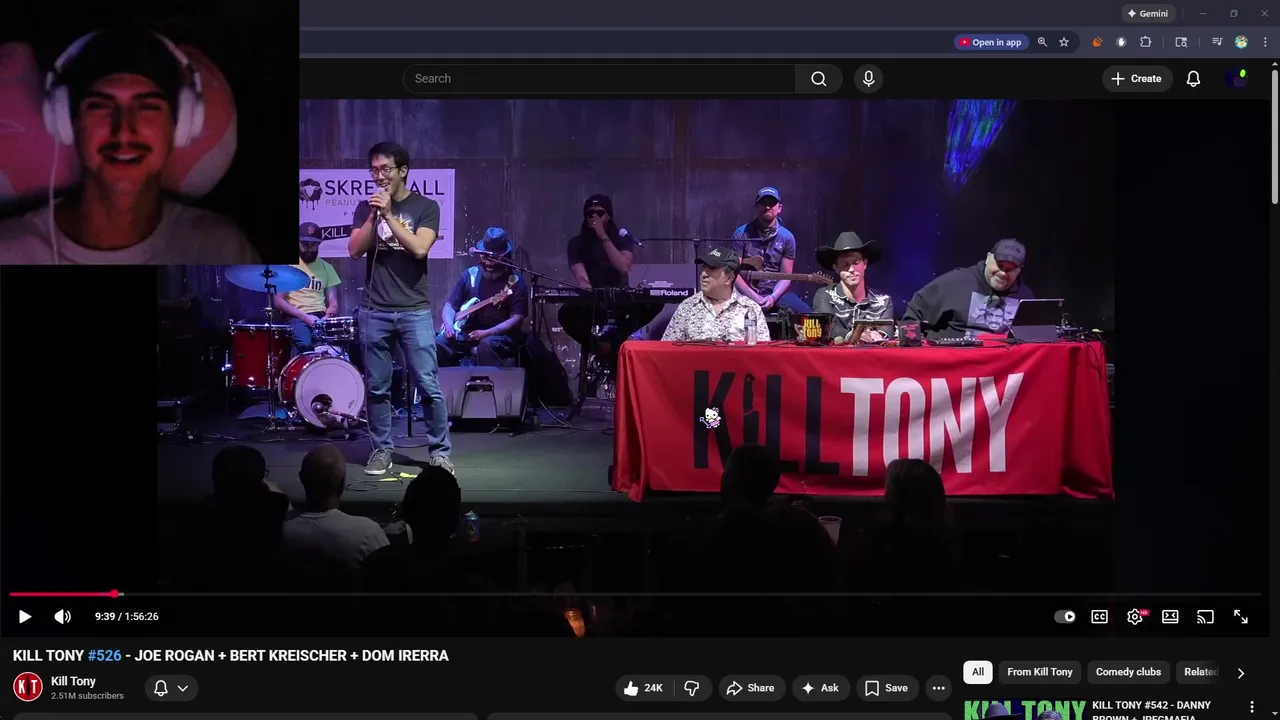Click the 9:39 / 1:56:26 time display
The height and width of the screenshot is (720, 1280).
pyautogui.click(x=127, y=617)
